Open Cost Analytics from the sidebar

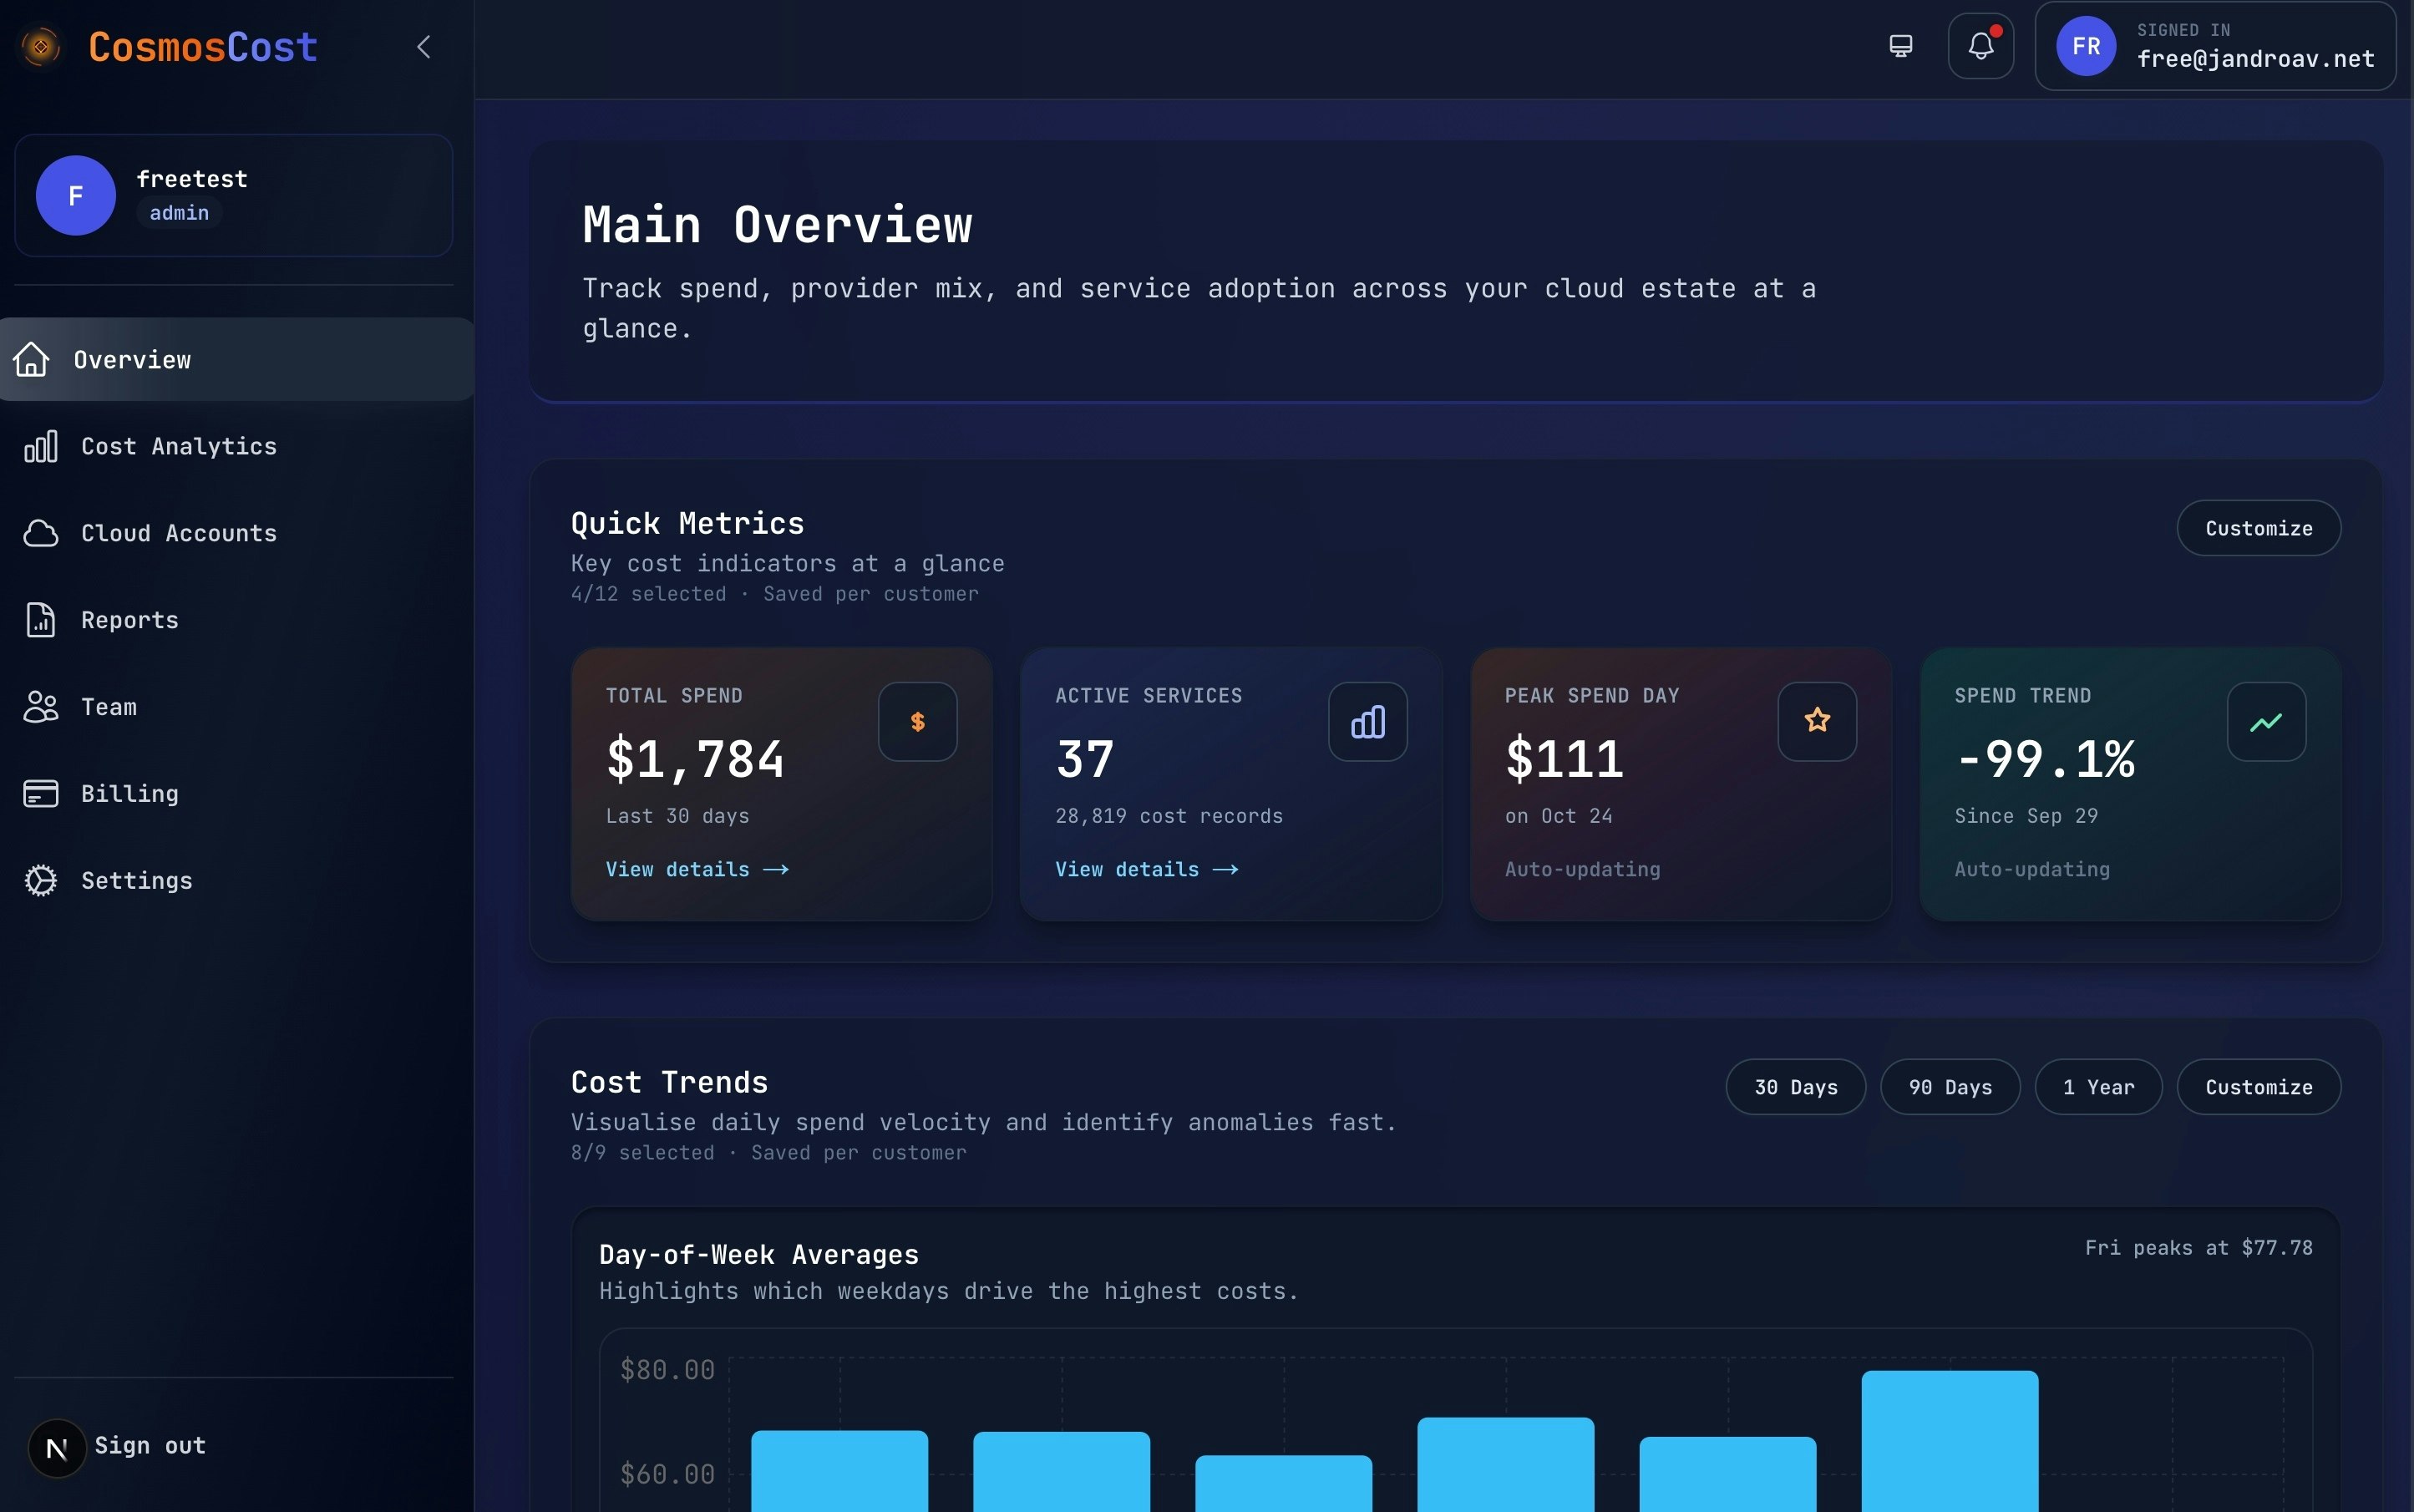point(179,446)
